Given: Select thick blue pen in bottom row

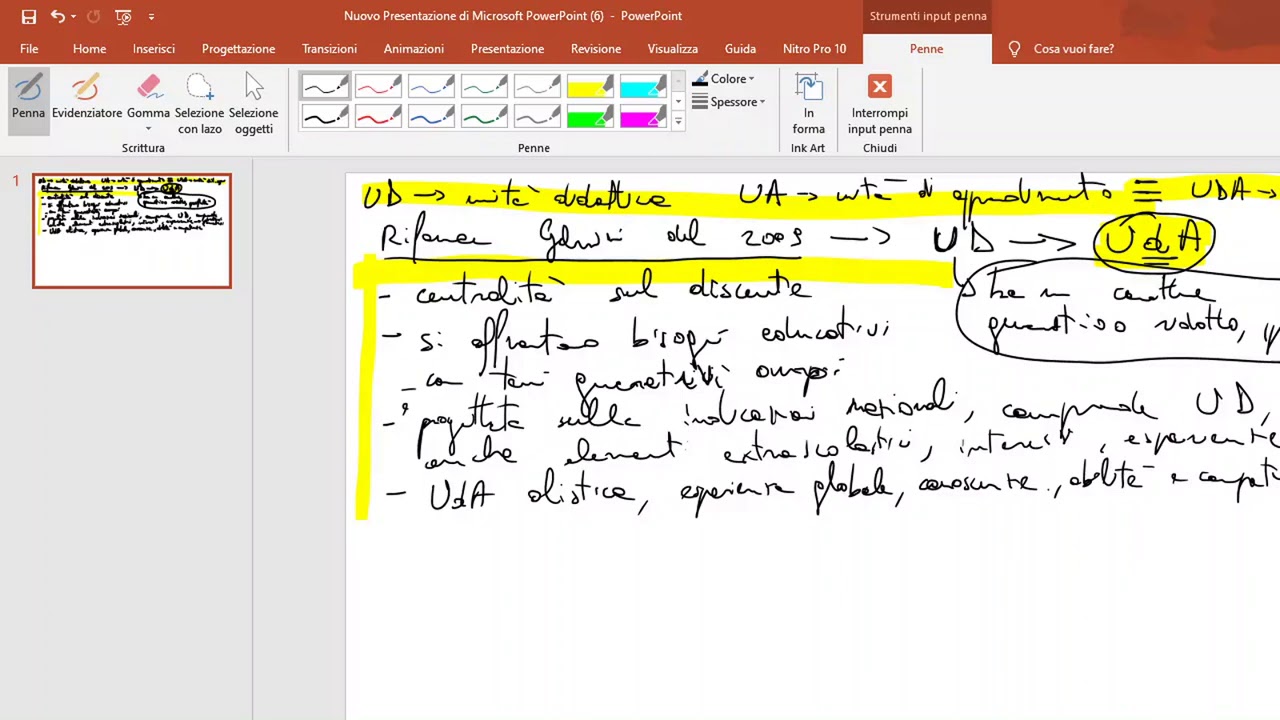Looking at the screenshot, I should pos(431,117).
